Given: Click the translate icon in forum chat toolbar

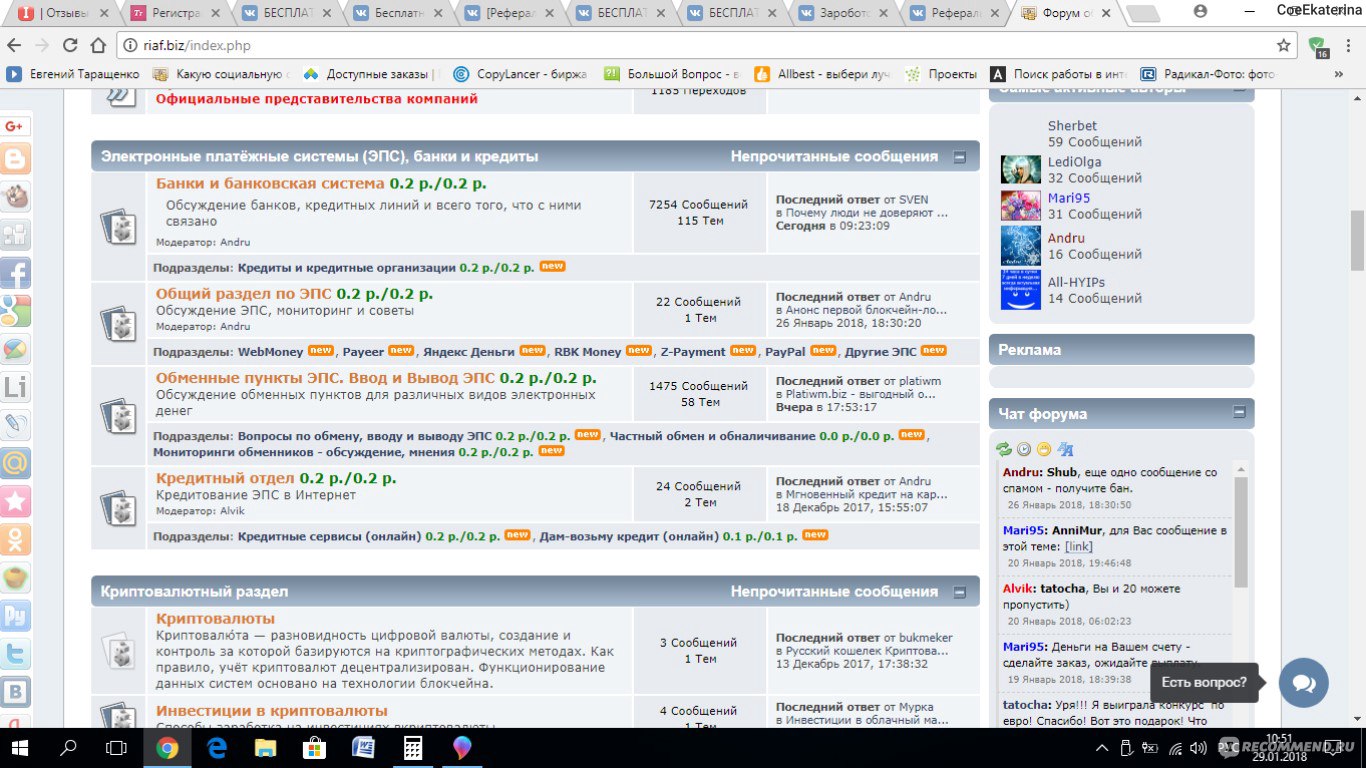Looking at the screenshot, I should click(1065, 449).
